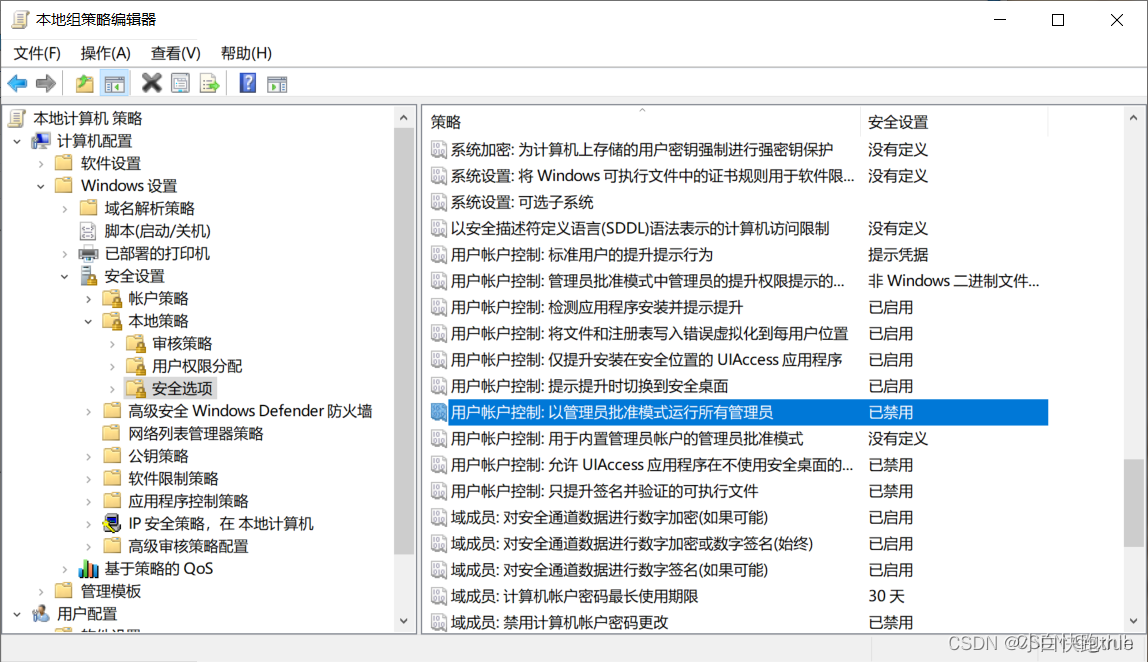Select 系统加密: 为计算机上存储的用户密钥强制进行强密钥保护

point(641,149)
